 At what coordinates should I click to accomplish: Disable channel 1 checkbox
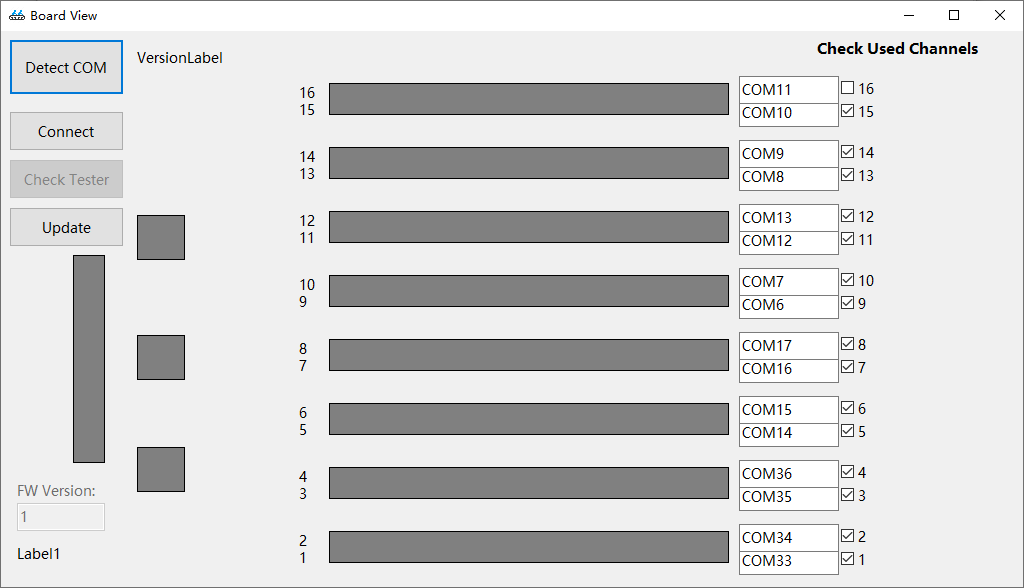pos(848,559)
